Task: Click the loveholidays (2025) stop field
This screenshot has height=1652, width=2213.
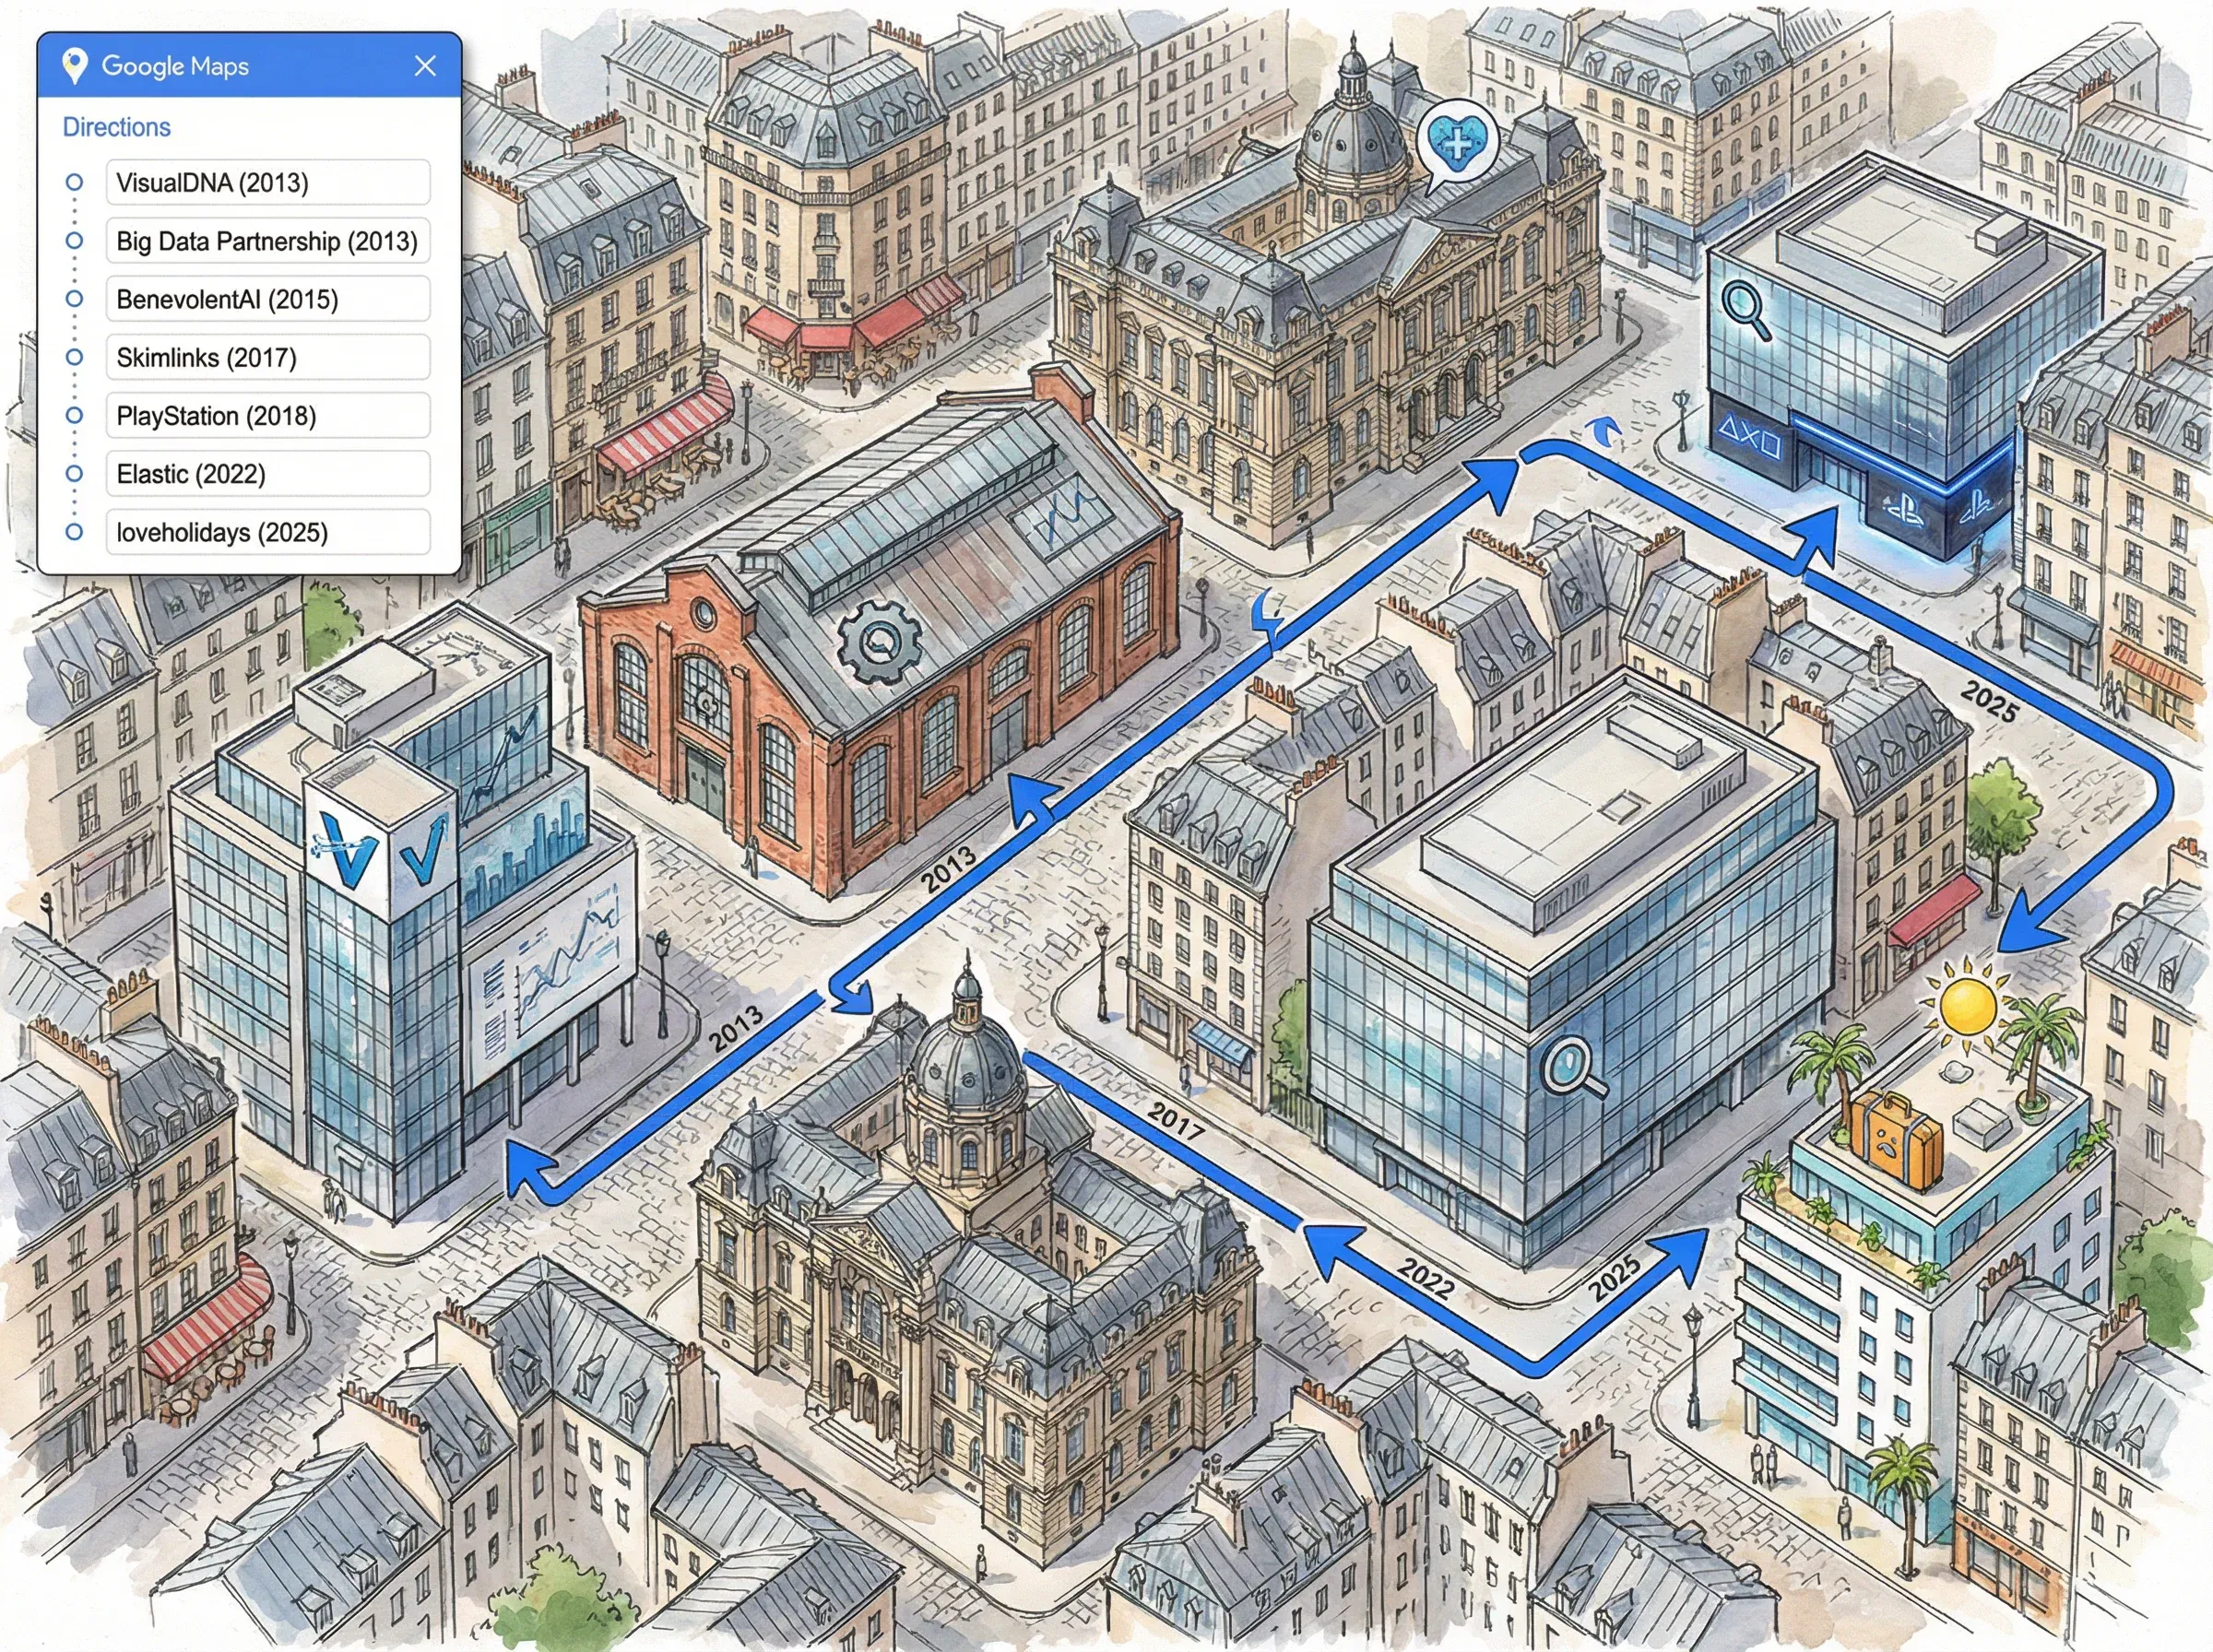Action: coord(268,531)
